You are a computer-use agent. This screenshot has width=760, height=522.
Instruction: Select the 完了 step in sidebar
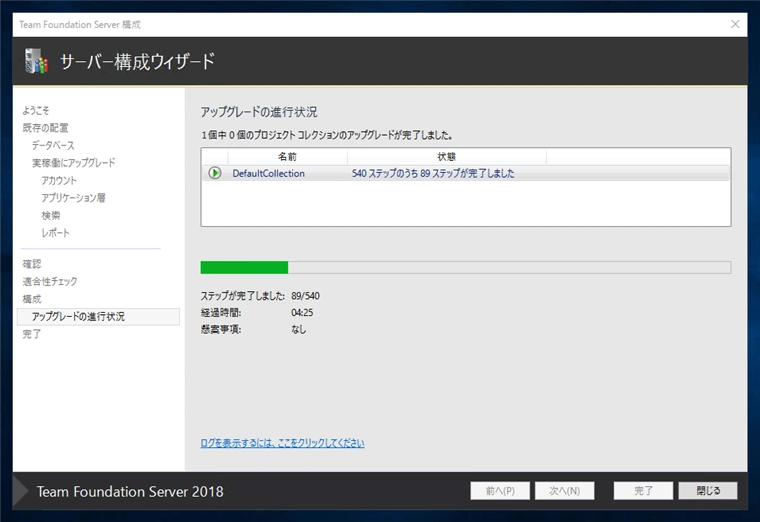click(32, 334)
